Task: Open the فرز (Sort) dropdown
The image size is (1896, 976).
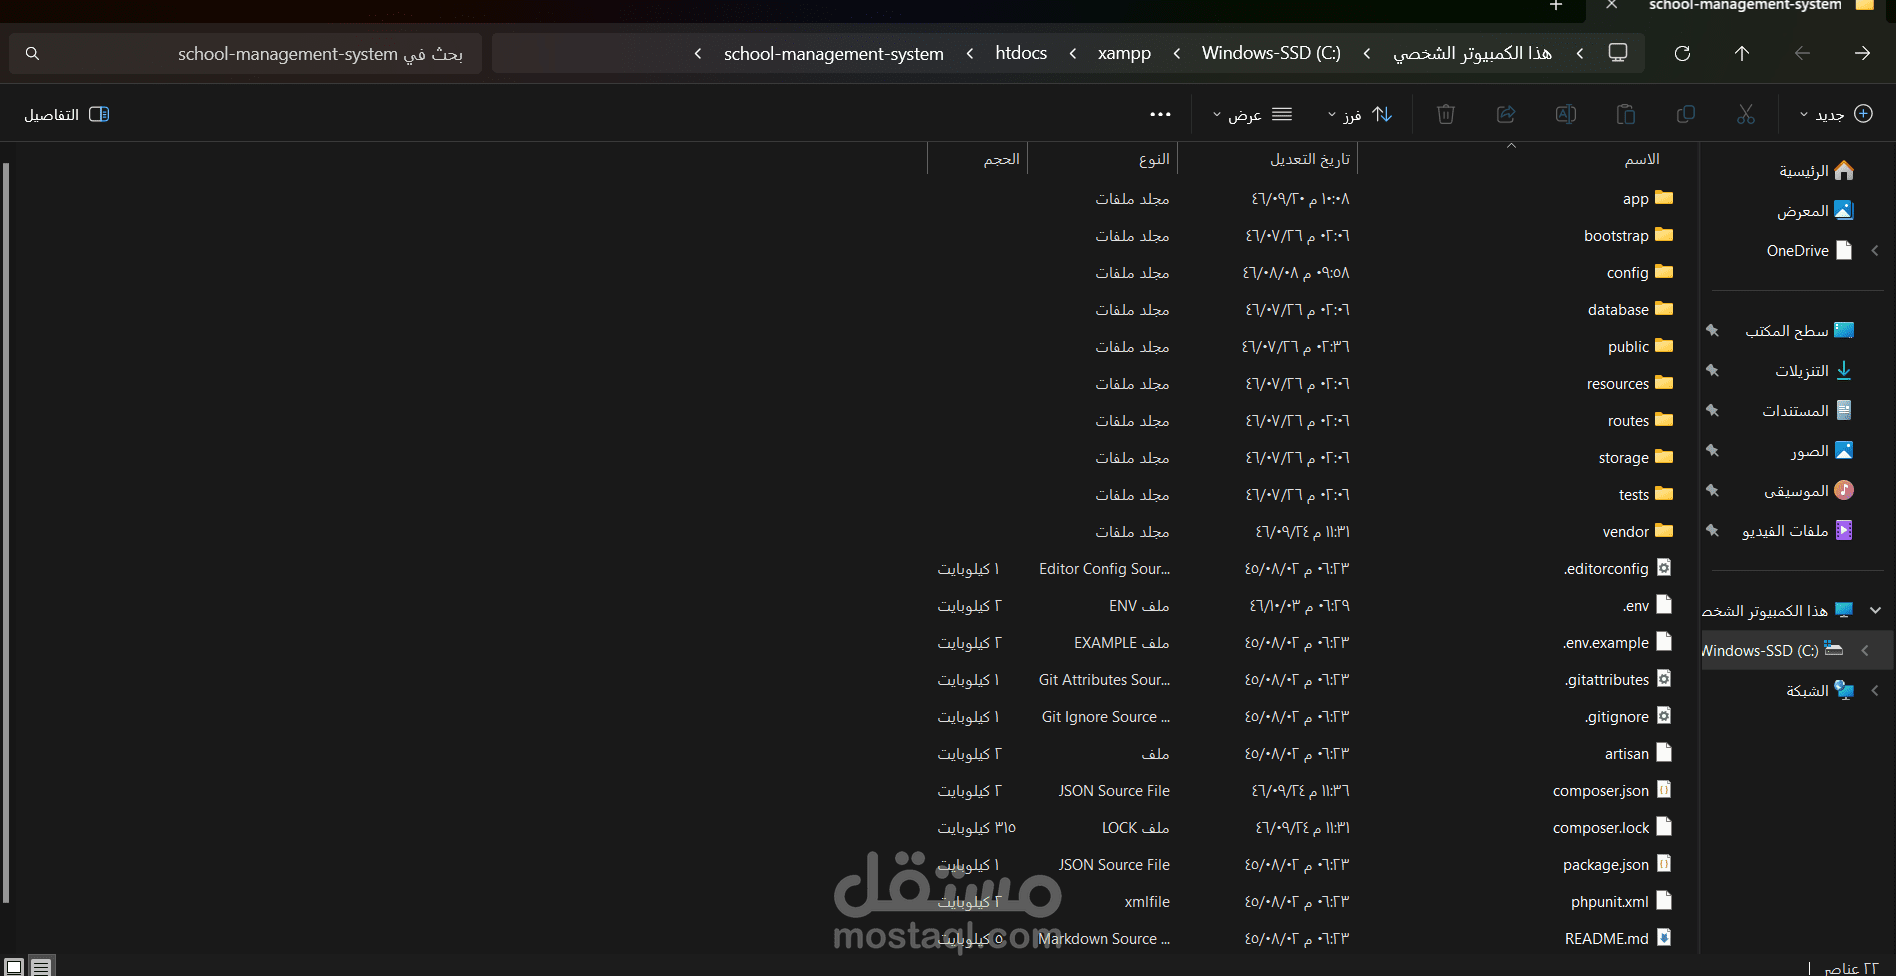Action: click(x=1360, y=114)
